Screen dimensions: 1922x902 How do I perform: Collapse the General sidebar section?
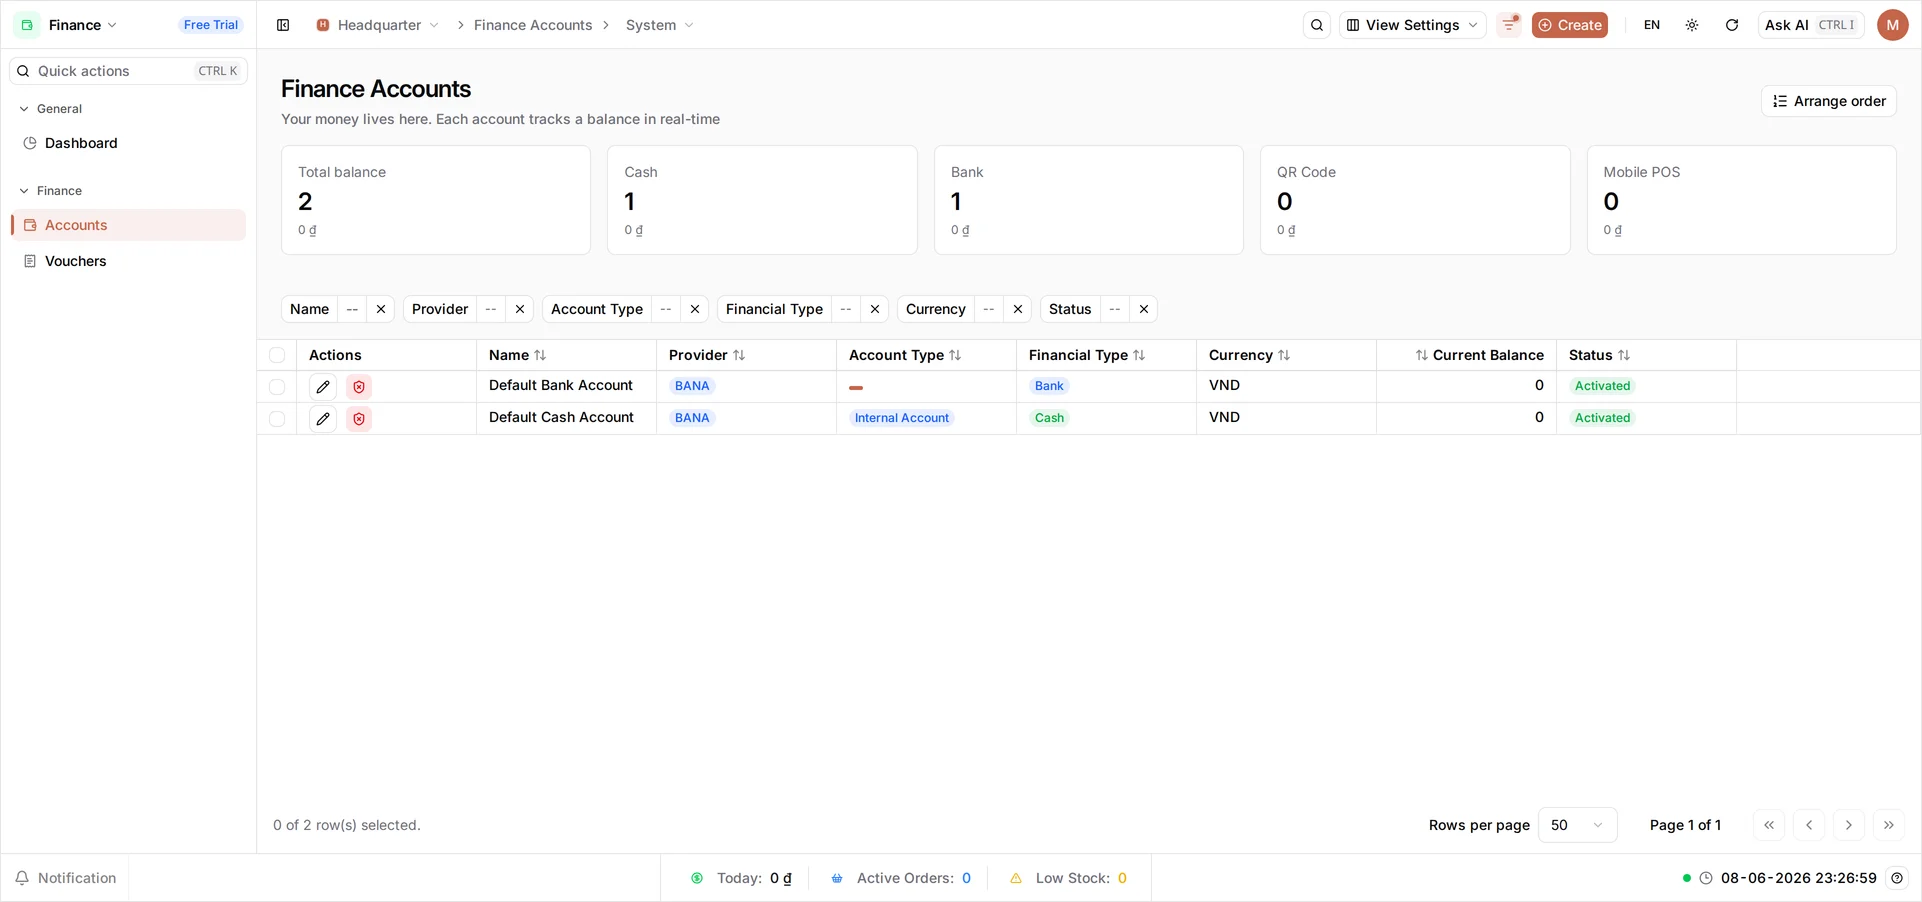pos(51,109)
